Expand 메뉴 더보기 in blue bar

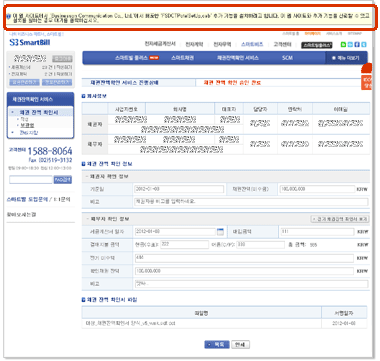pos(346,58)
